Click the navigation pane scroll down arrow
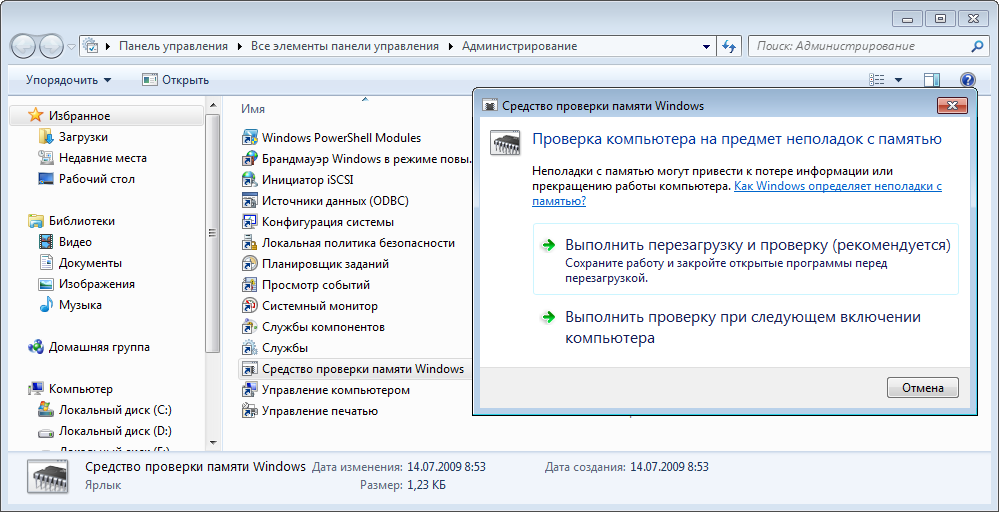This screenshot has width=999, height=512. coord(213,443)
